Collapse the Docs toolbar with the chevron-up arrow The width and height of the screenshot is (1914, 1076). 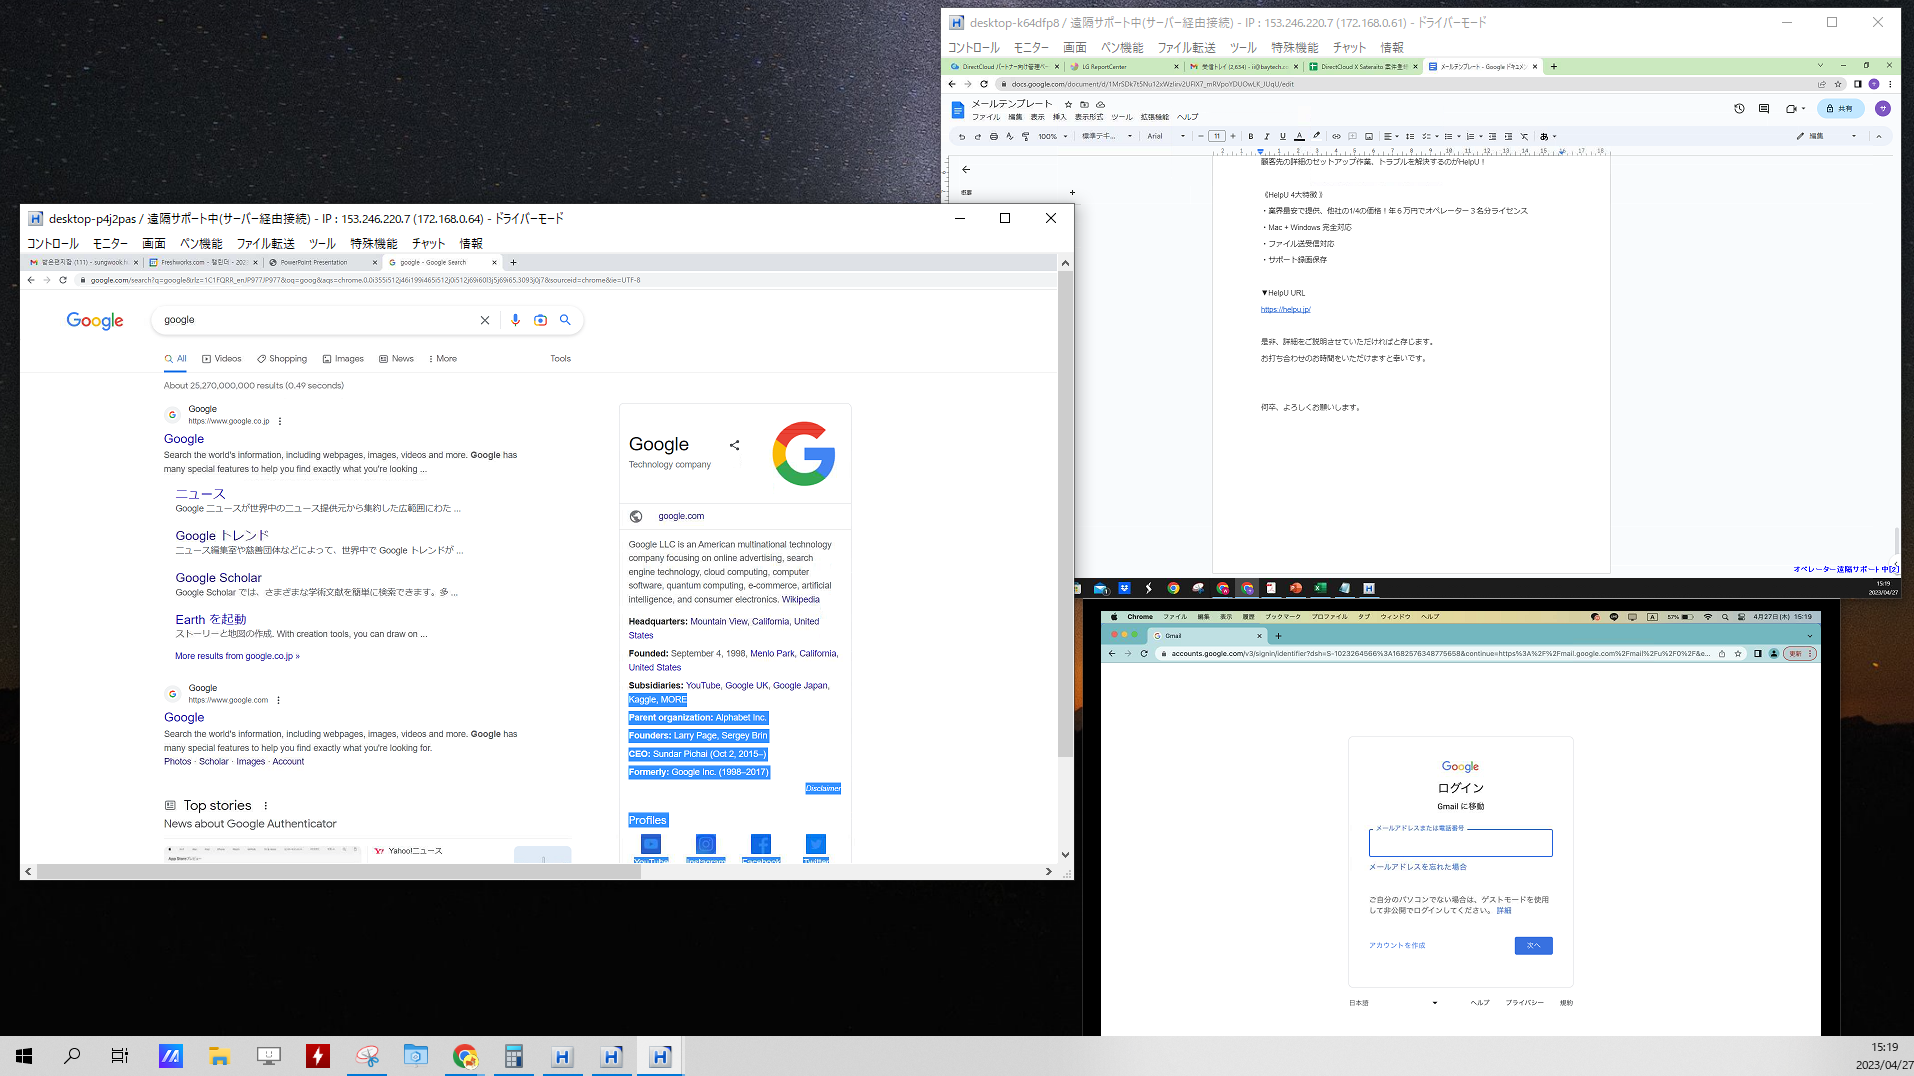point(1879,136)
